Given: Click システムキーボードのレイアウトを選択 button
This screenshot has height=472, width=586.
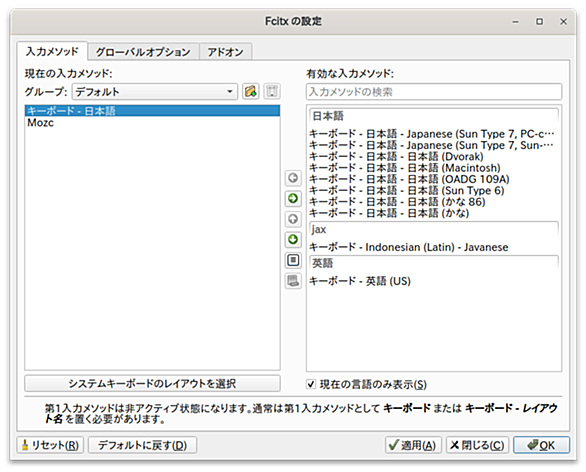Looking at the screenshot, I should click(x=152, y=383).
